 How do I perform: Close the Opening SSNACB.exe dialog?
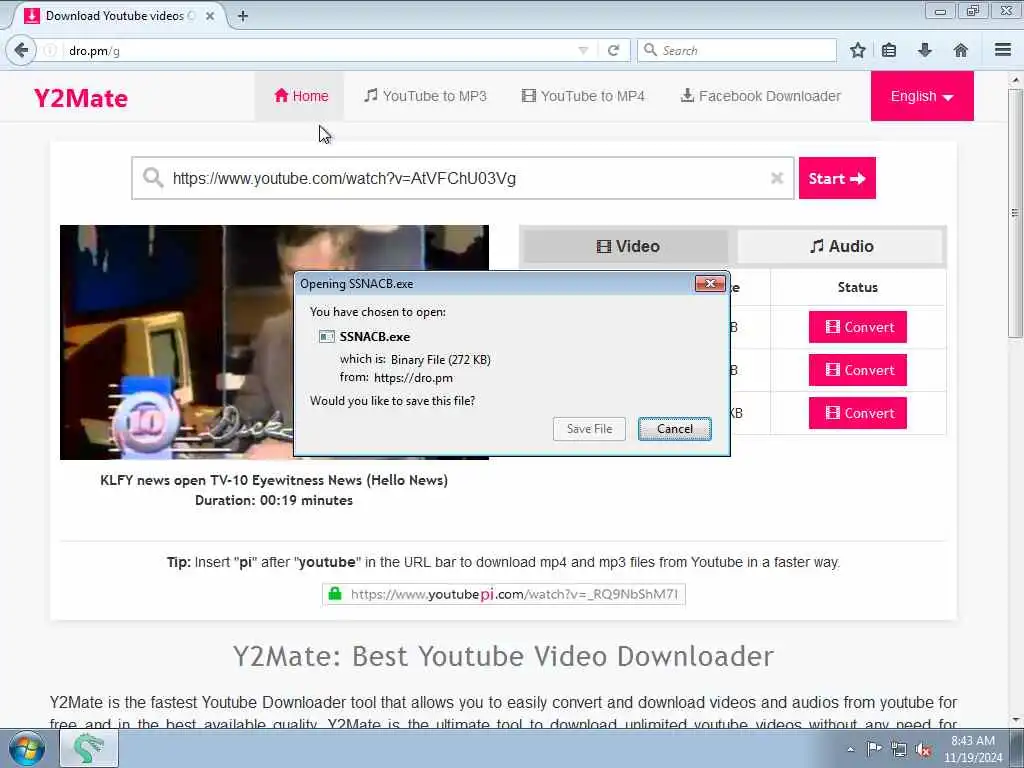[x=710, y=283]
